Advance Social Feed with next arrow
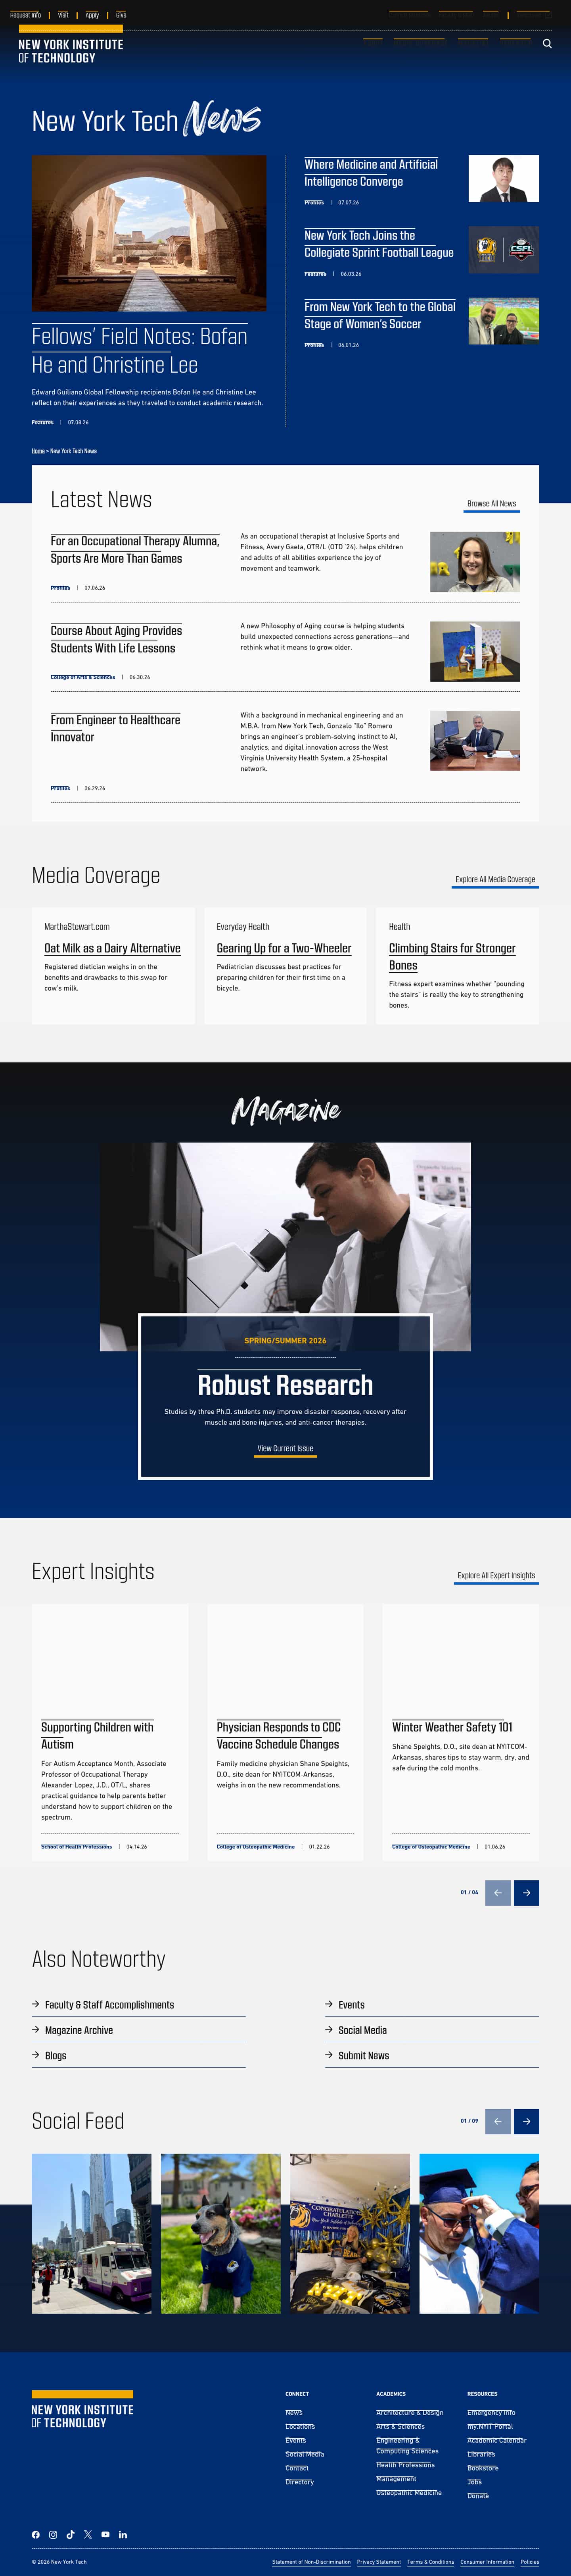The width and height of the screenshot is (571, 2576). (x=526, y=2120)
